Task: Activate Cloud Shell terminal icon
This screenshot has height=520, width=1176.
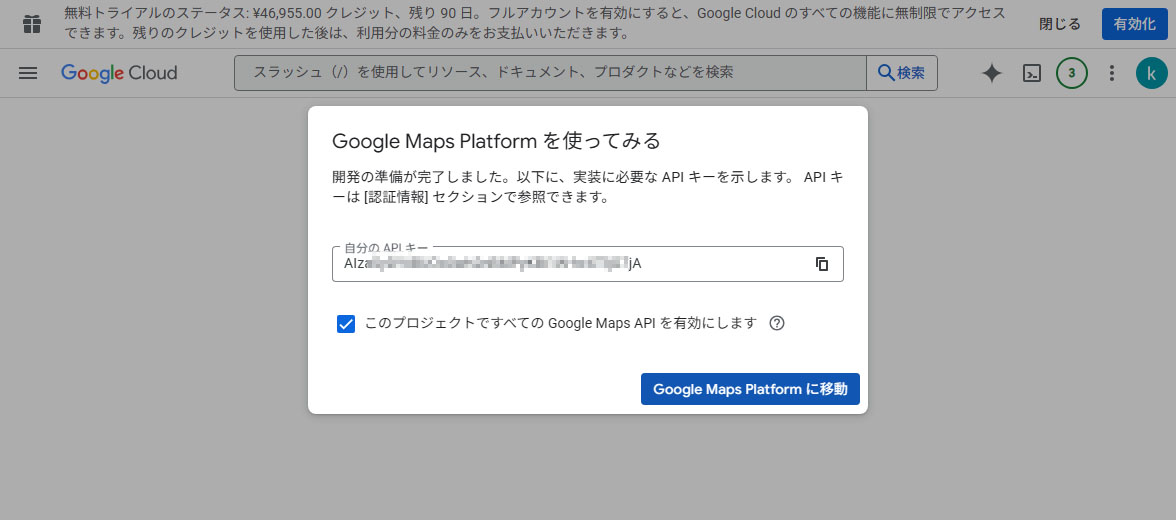Action: (1032, 73)
